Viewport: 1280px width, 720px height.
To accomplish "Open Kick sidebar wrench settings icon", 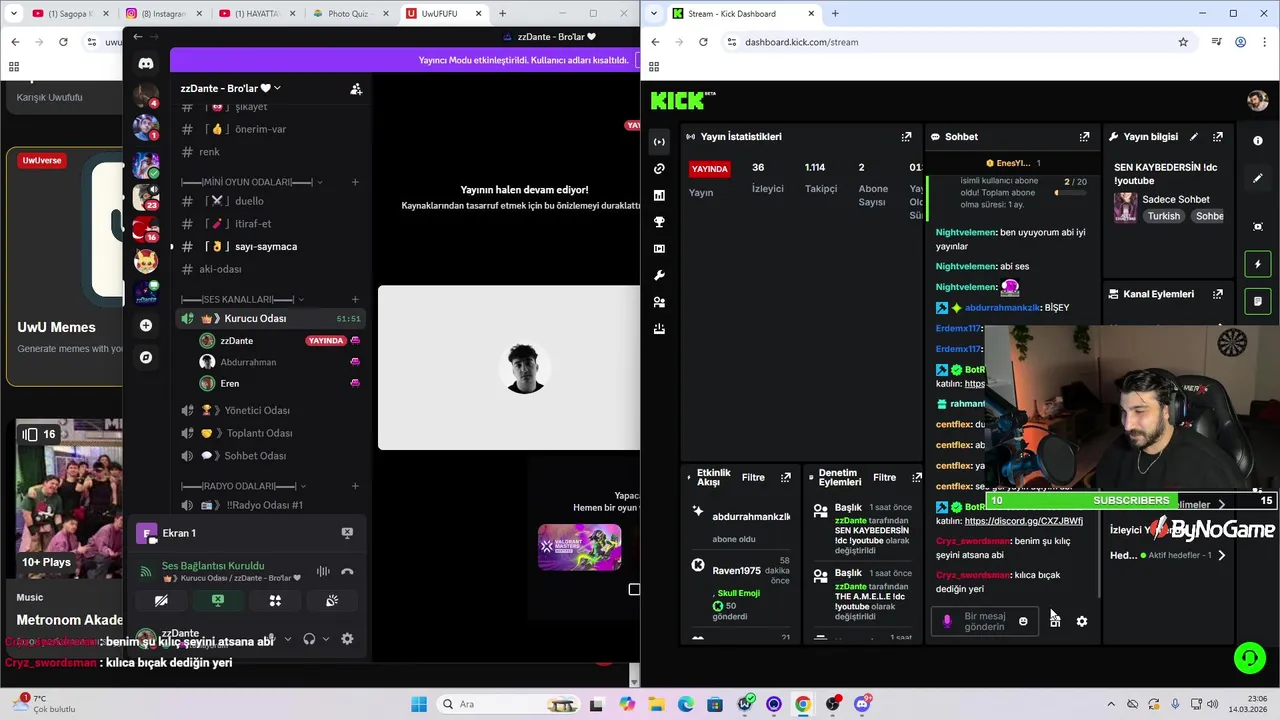I will (659, 275).
